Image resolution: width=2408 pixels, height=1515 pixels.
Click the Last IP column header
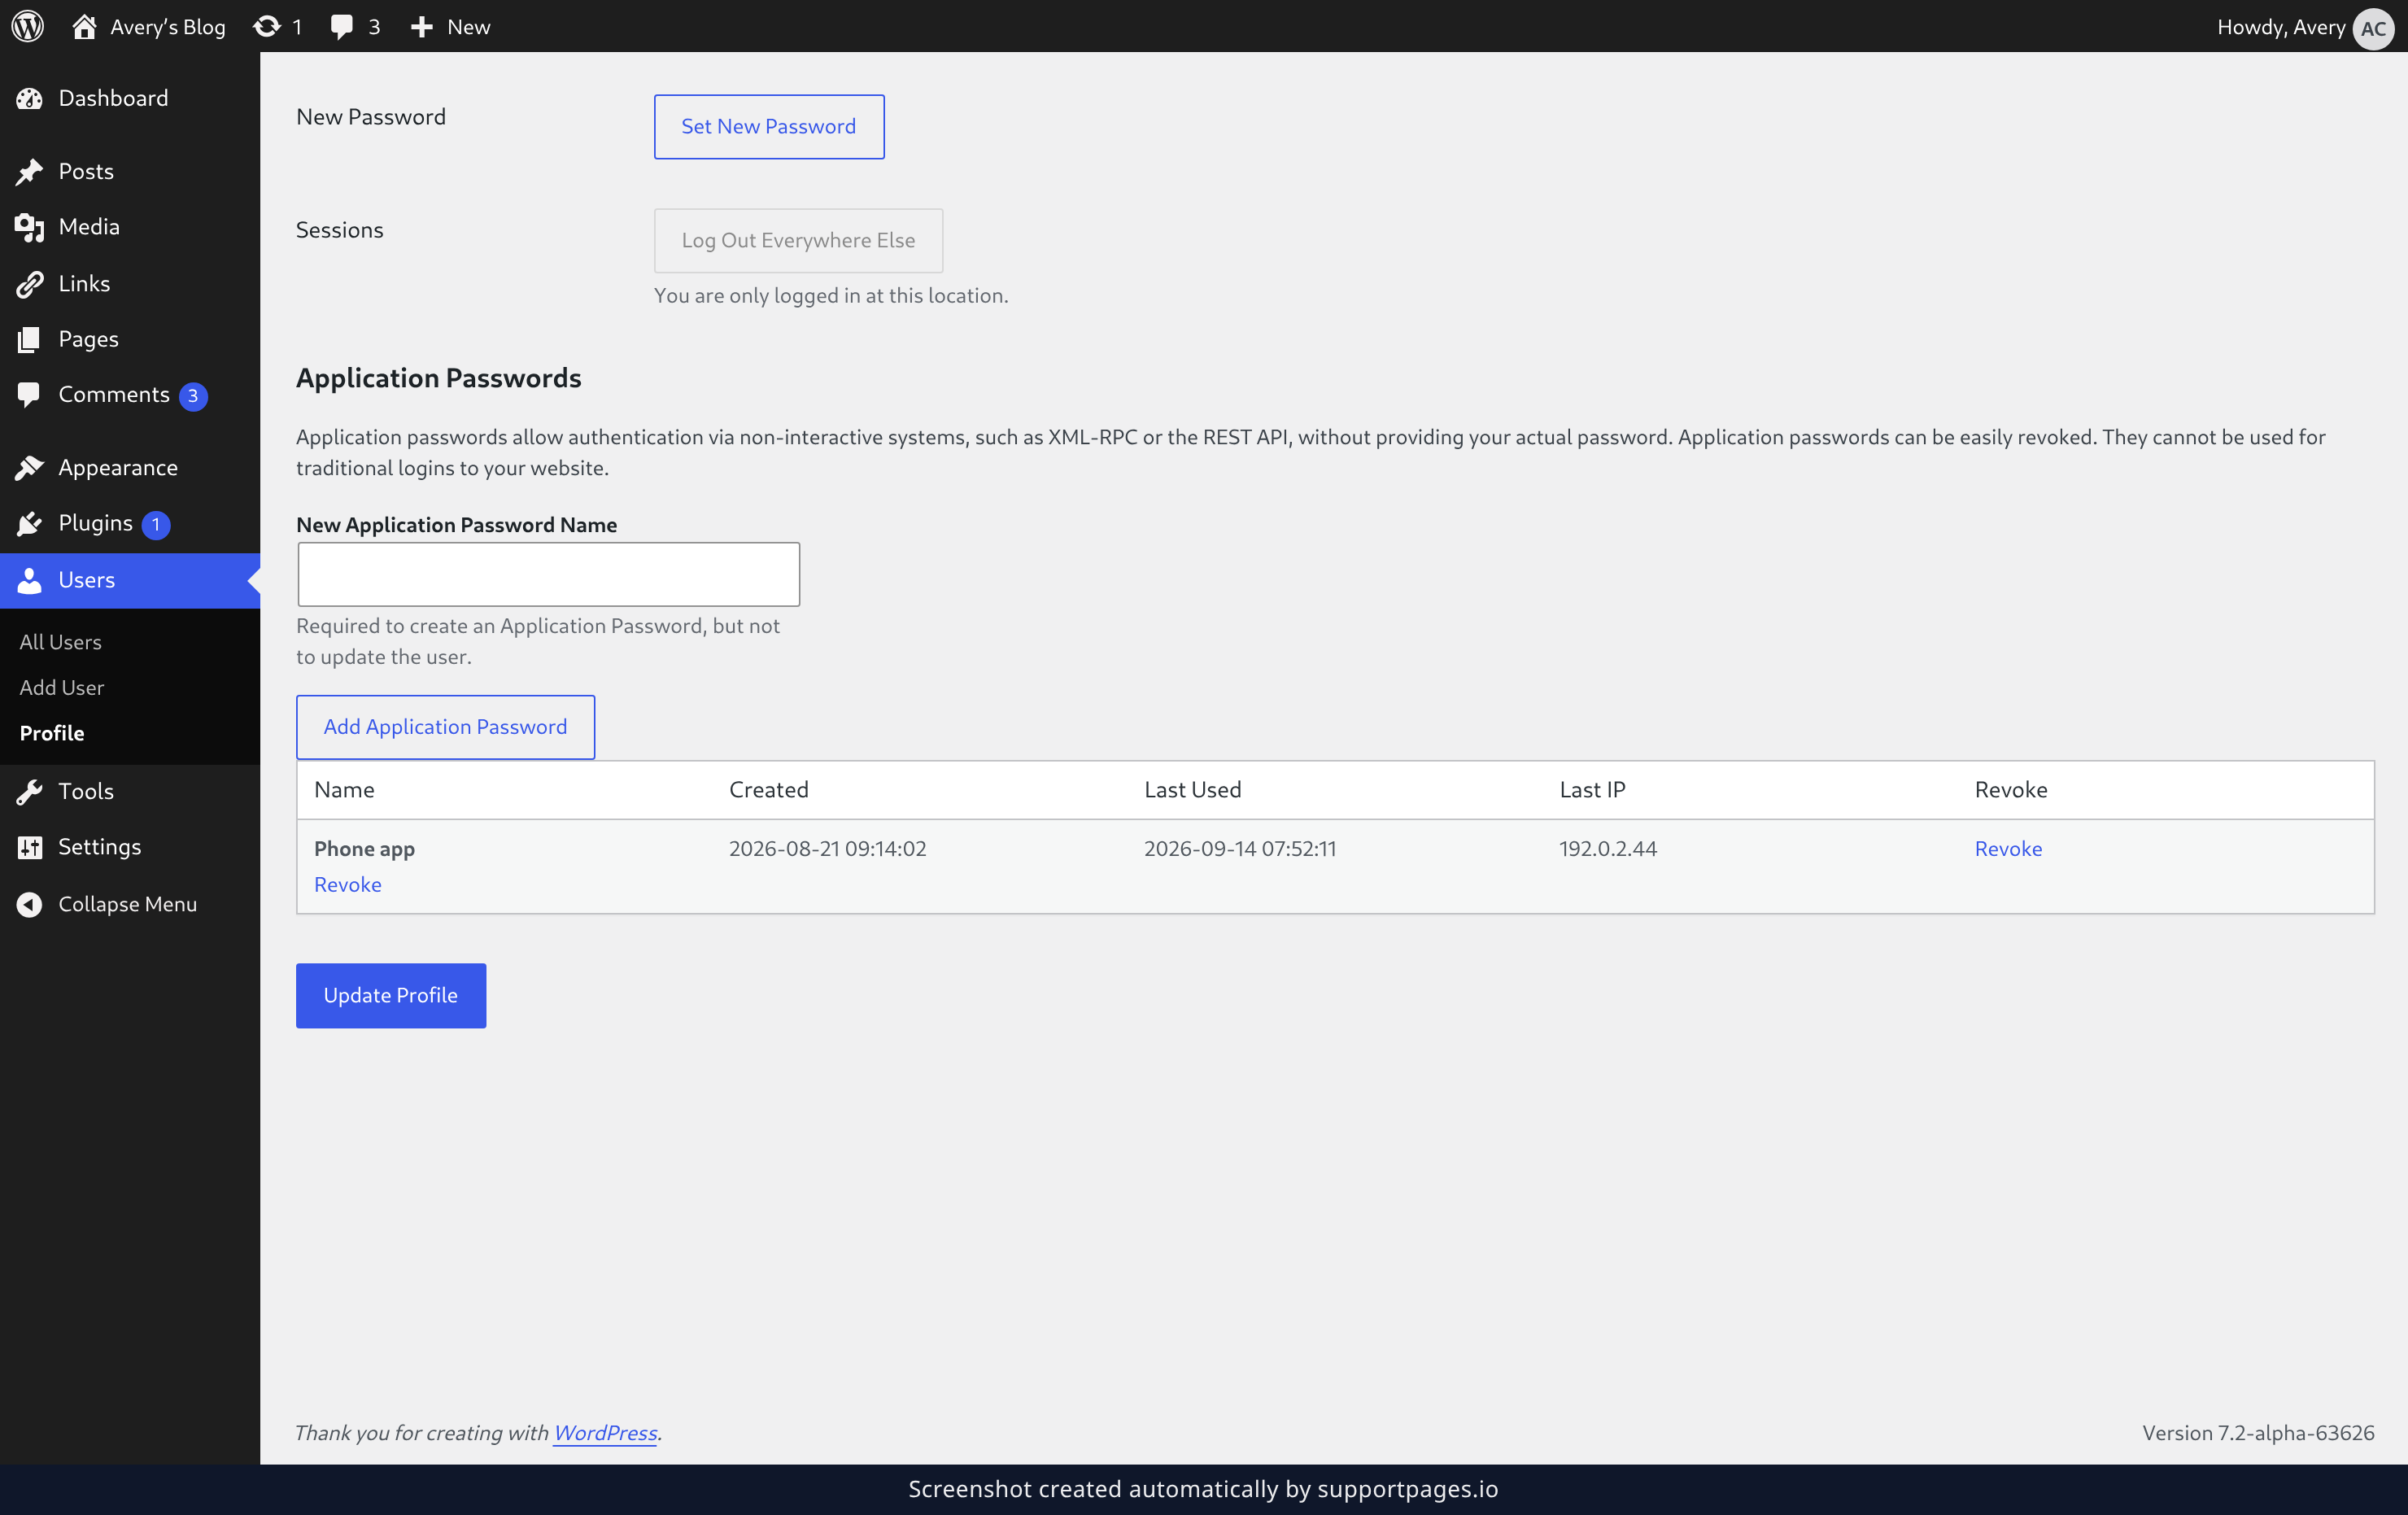click(x=1592, y=790)
